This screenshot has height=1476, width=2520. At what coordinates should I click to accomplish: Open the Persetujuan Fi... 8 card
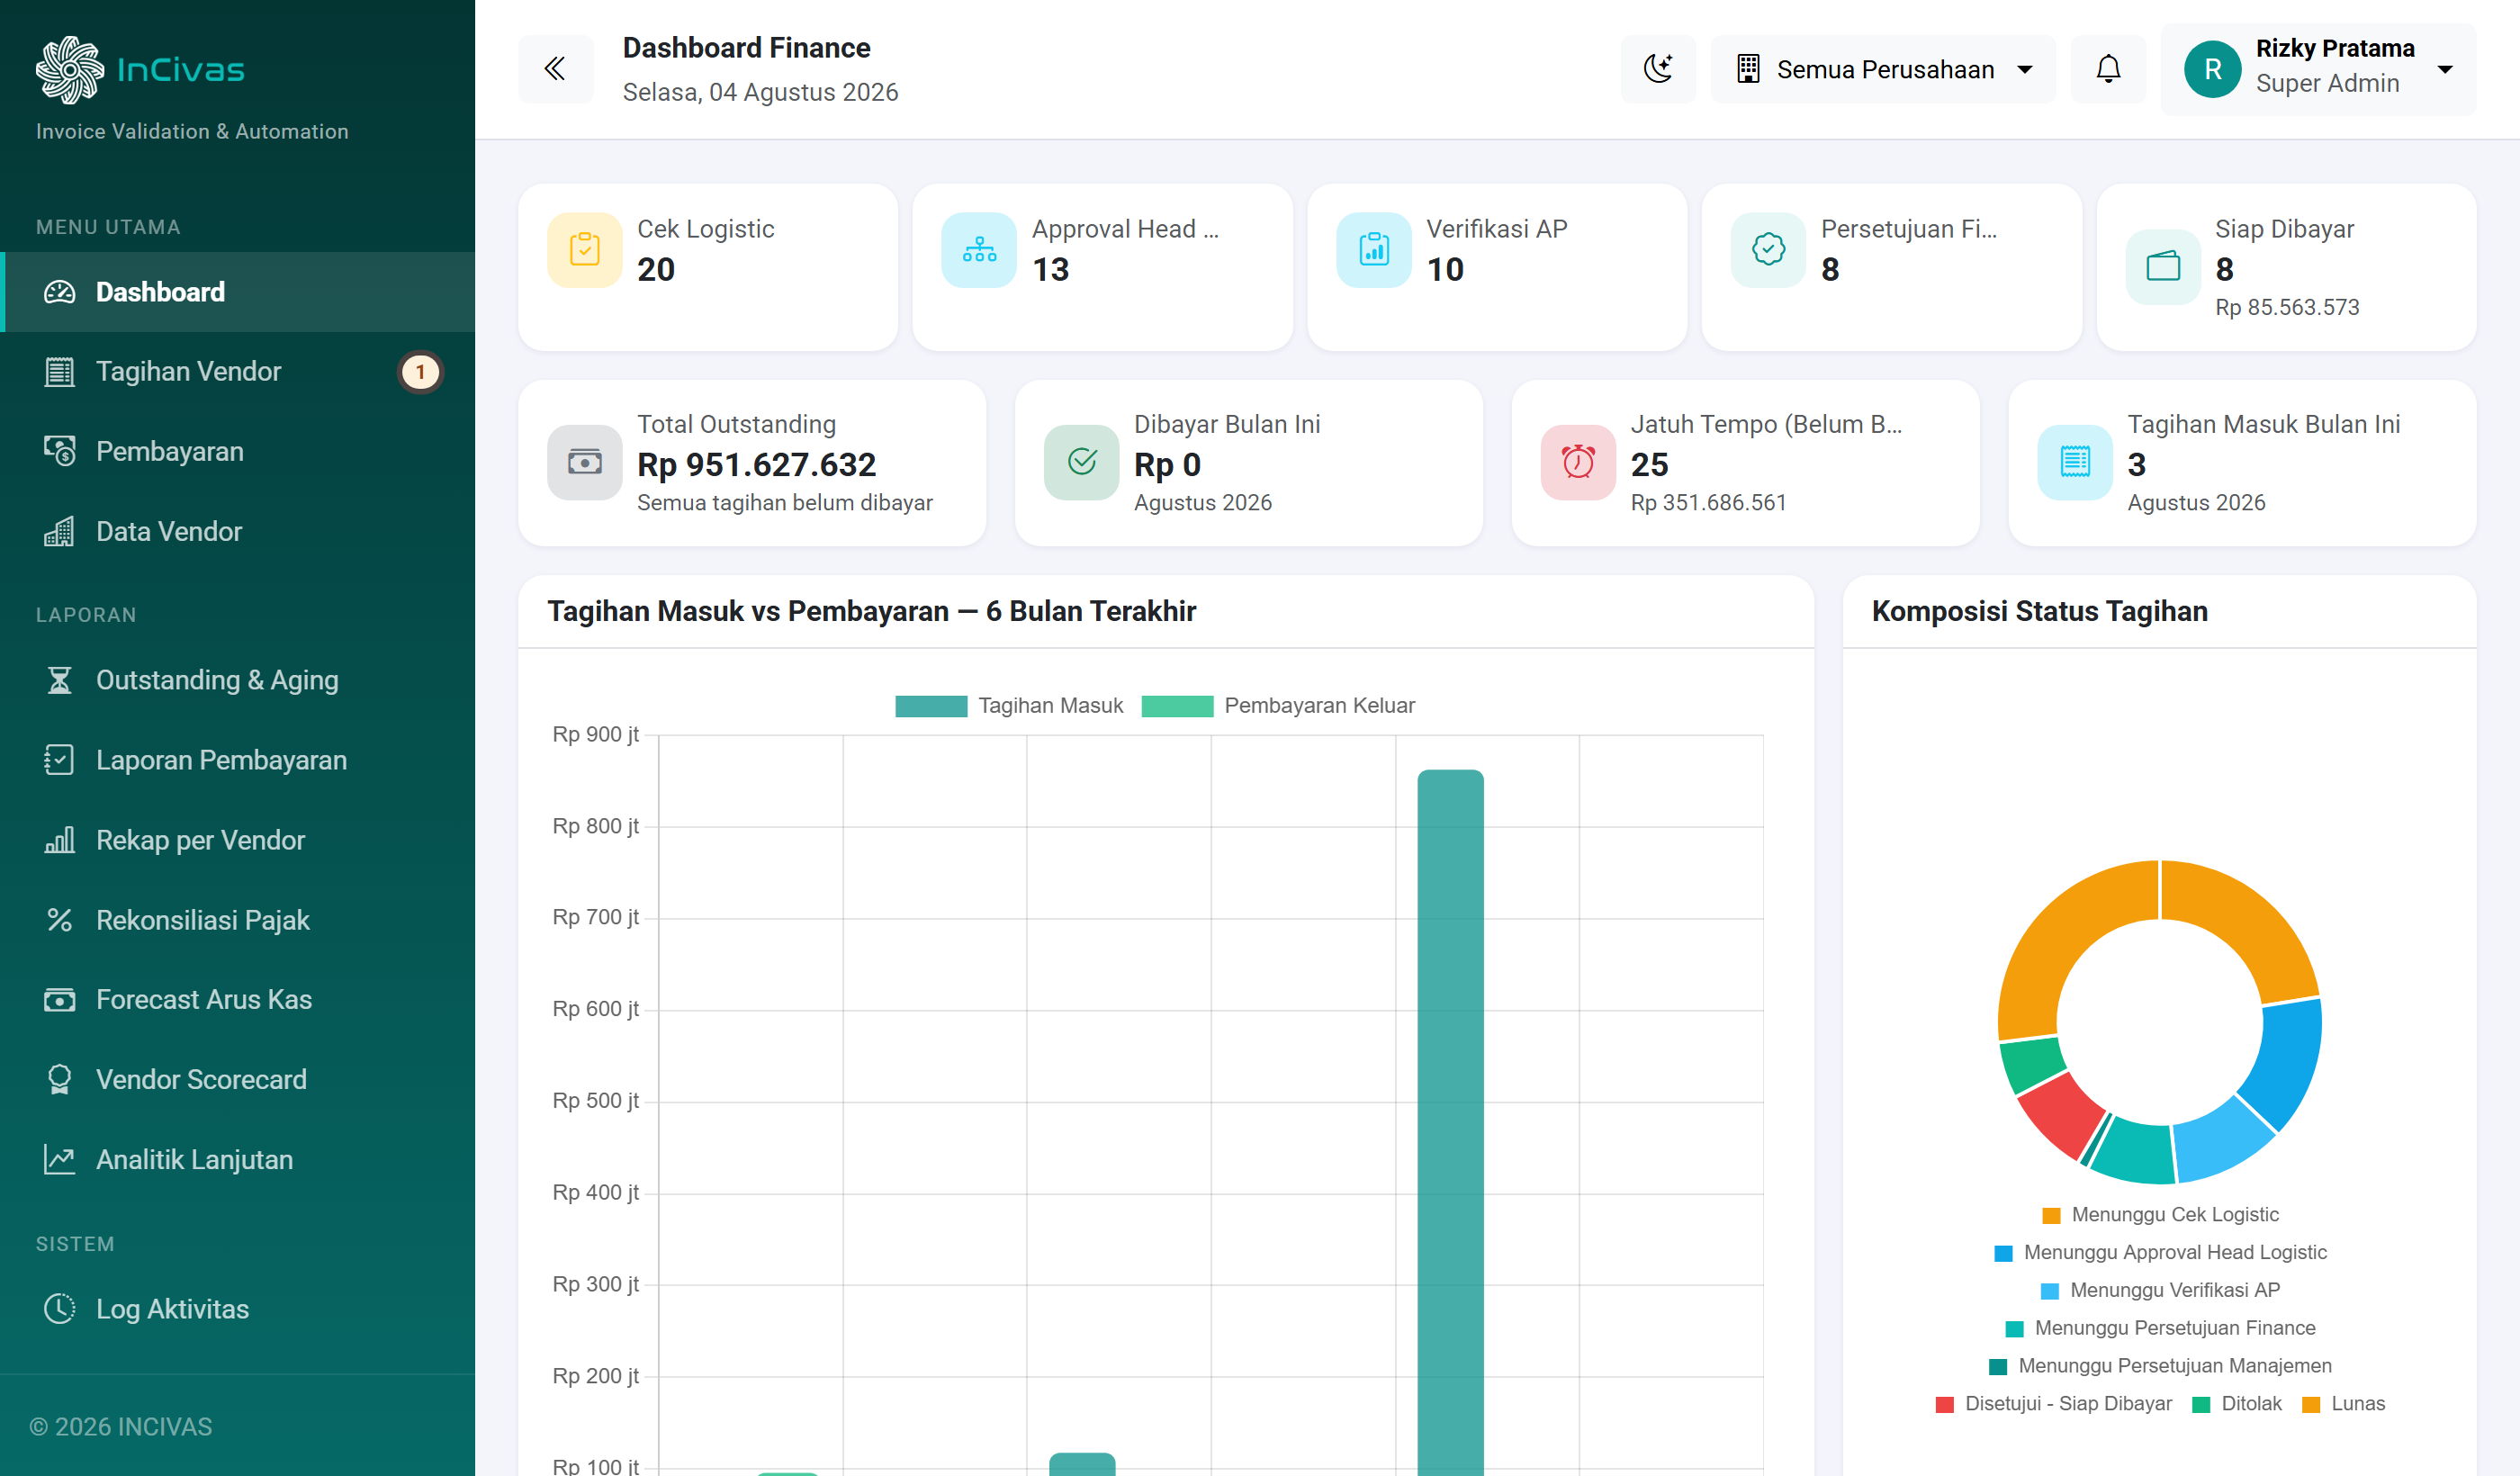[x=1891, y=267]
